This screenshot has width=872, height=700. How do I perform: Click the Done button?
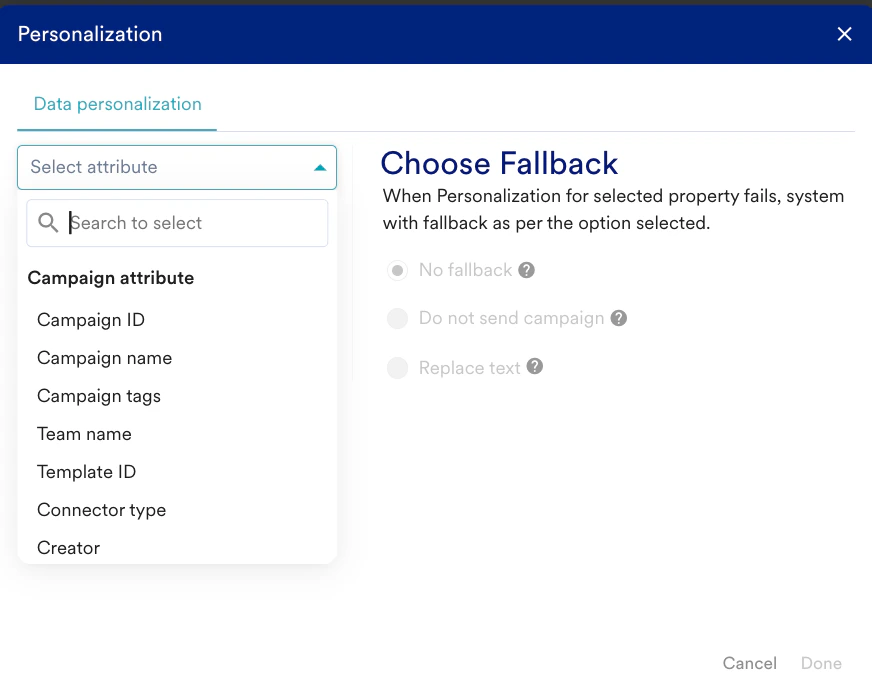coord(821,663)
